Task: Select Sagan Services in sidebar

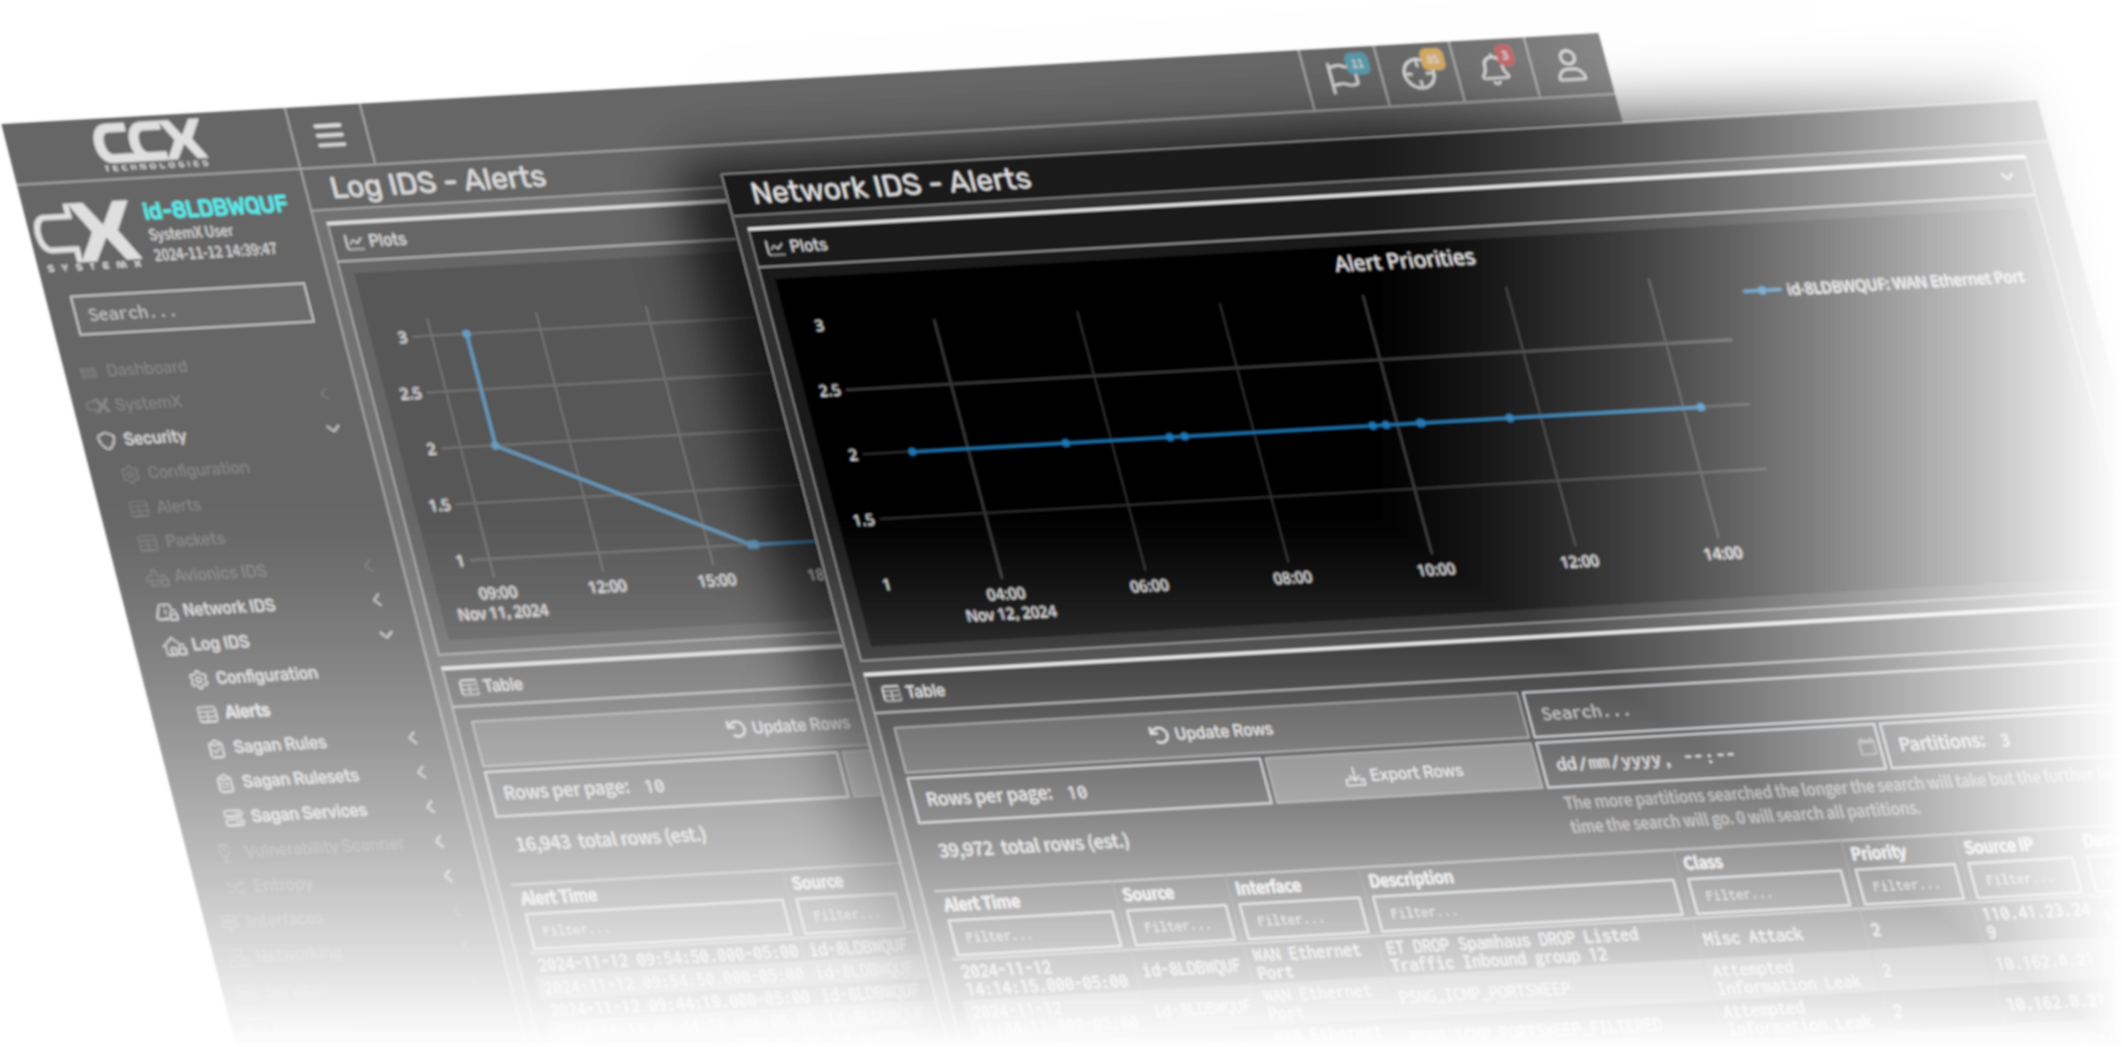Action: 307,814
